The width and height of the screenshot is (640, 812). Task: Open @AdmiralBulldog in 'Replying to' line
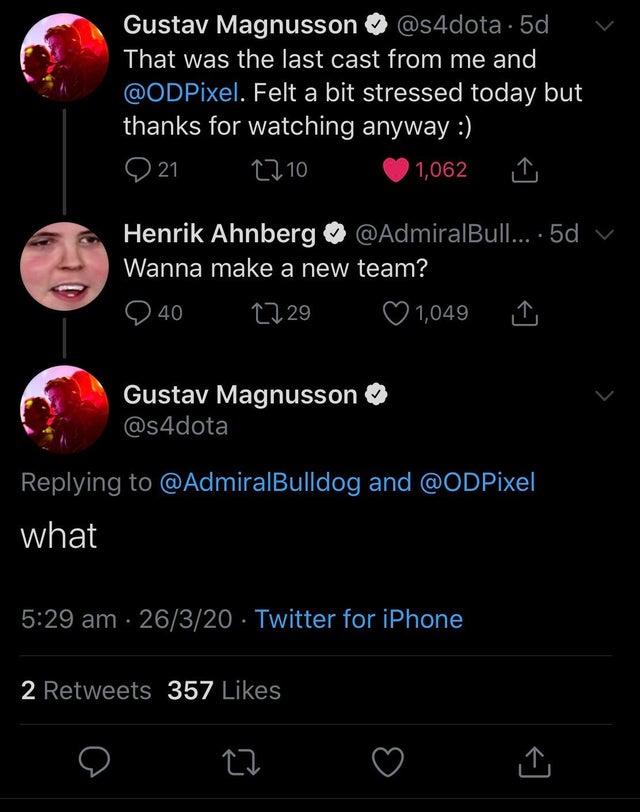tap(260, 481)
